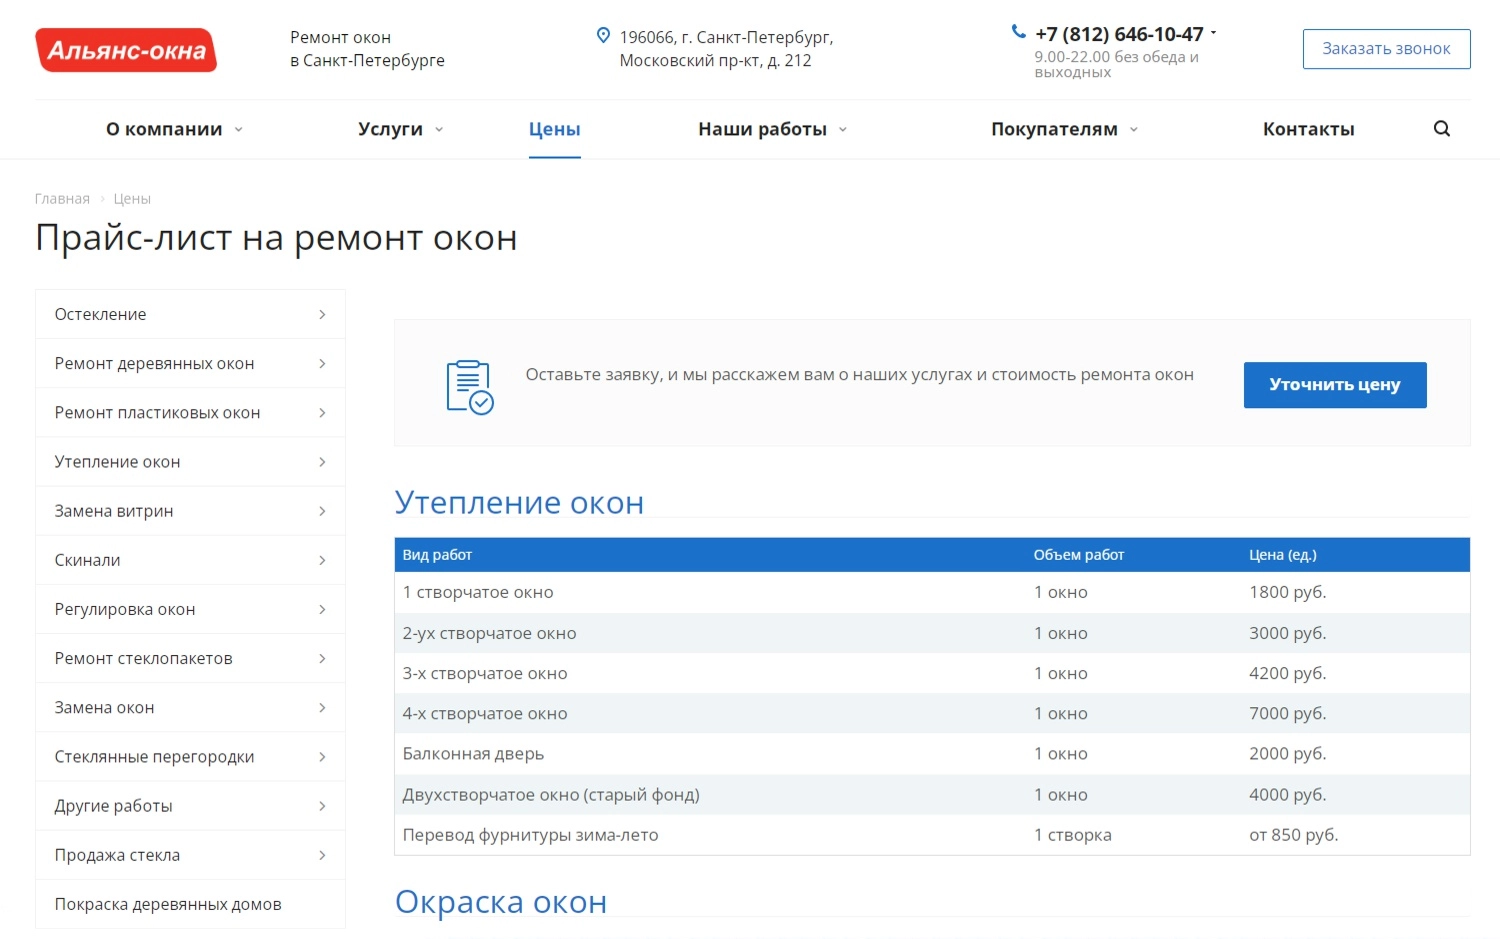The height and width of the screenshot is (939, 1500).
Task: Expand the О компании menu arrow
Action: 239,129
